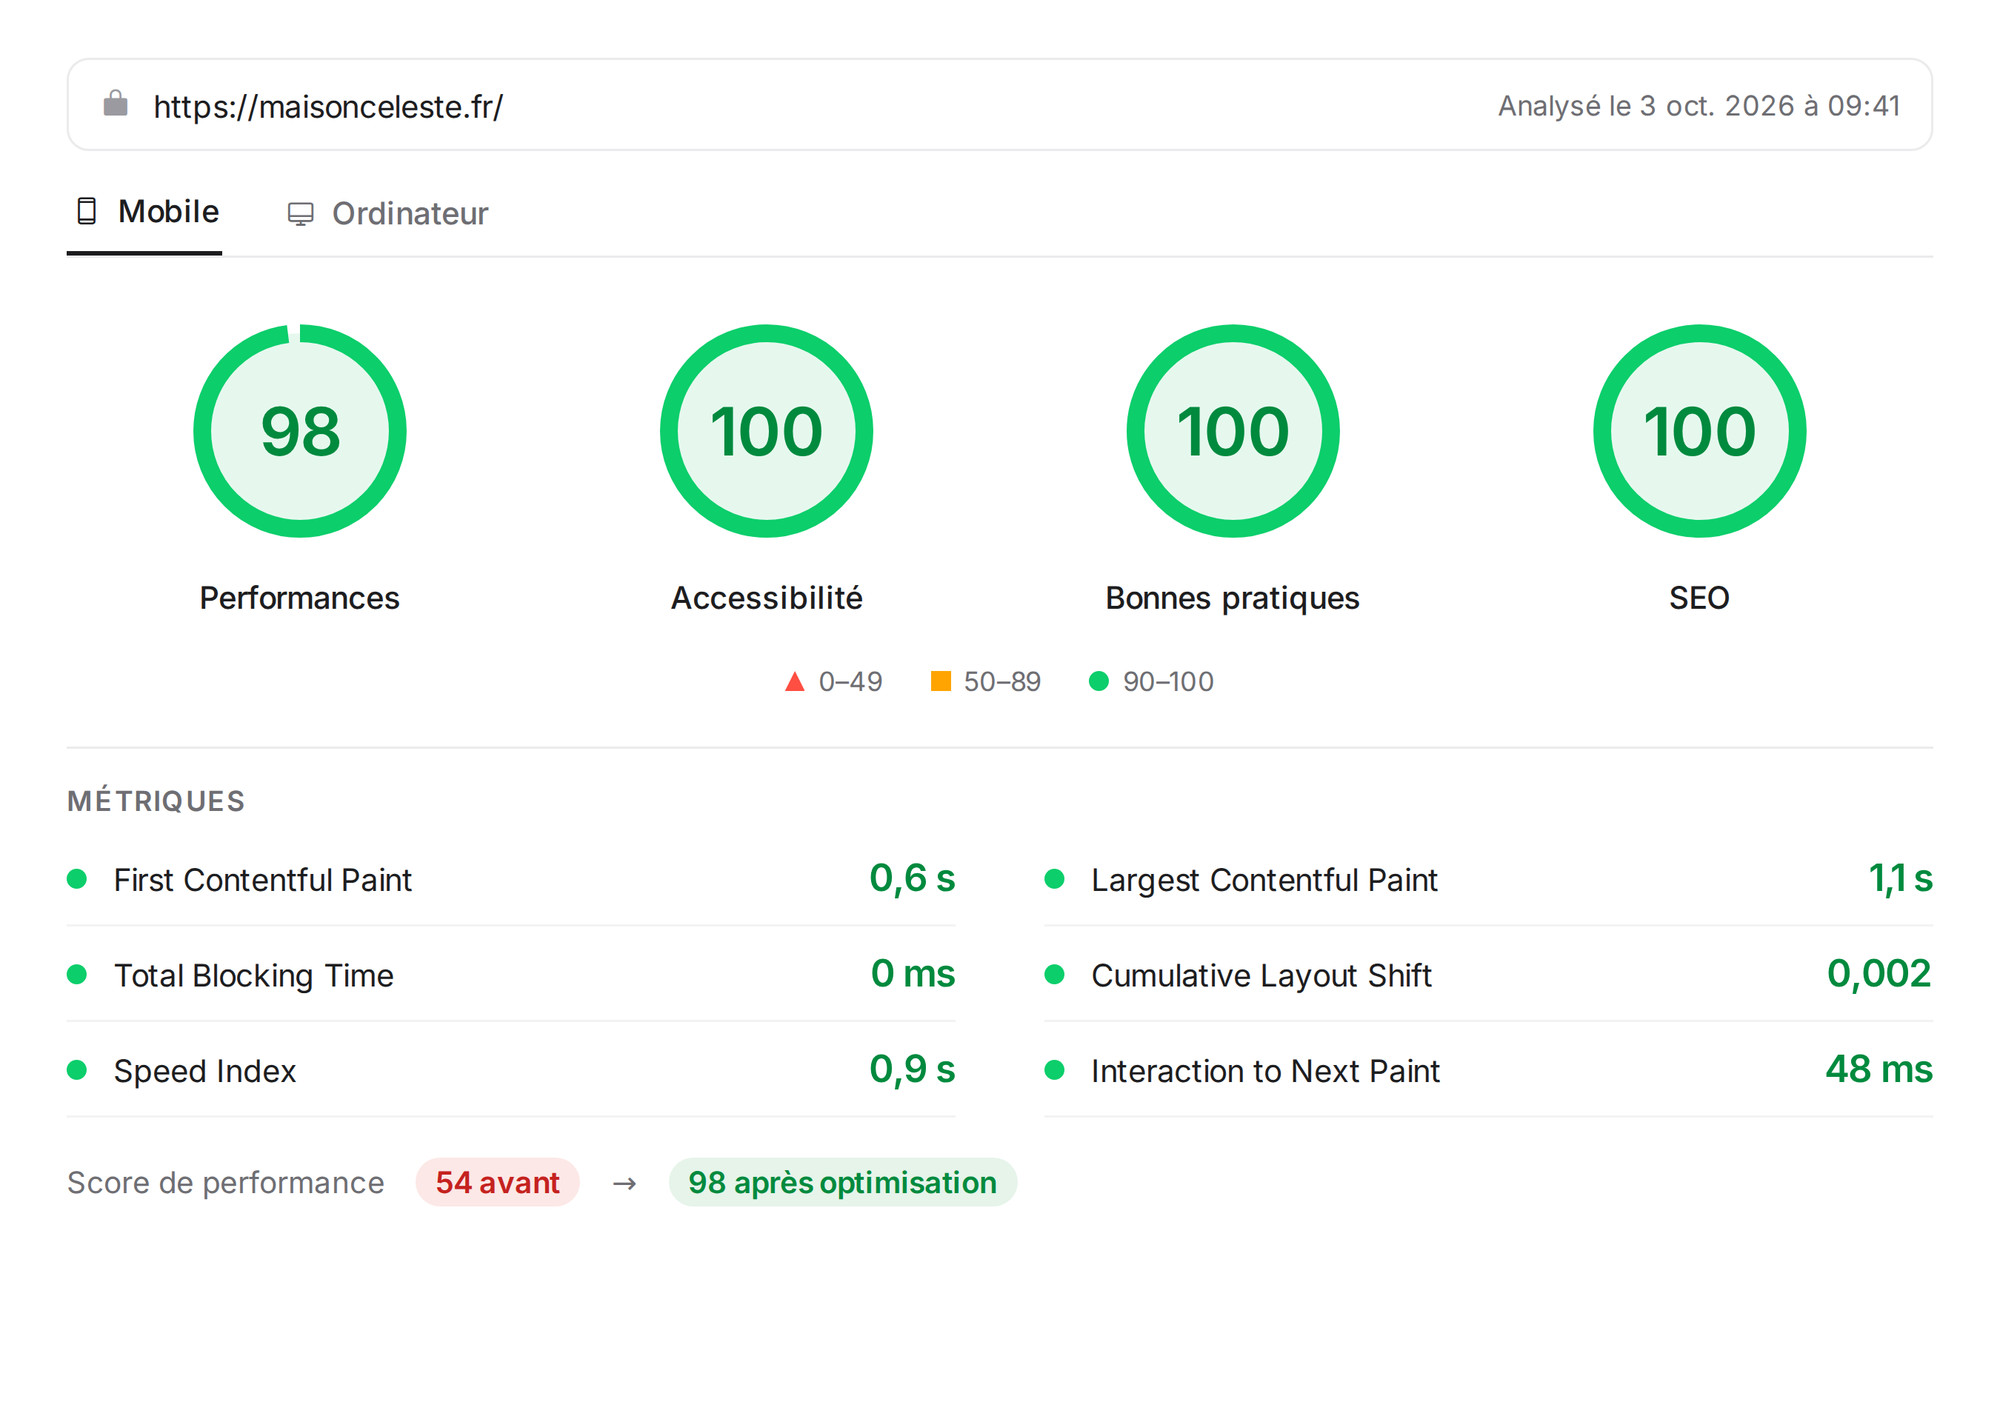Click the 50–89 legend text
This screenshot has height=1422, width=2000.
pyautogui.click(x=1002, y=682)
